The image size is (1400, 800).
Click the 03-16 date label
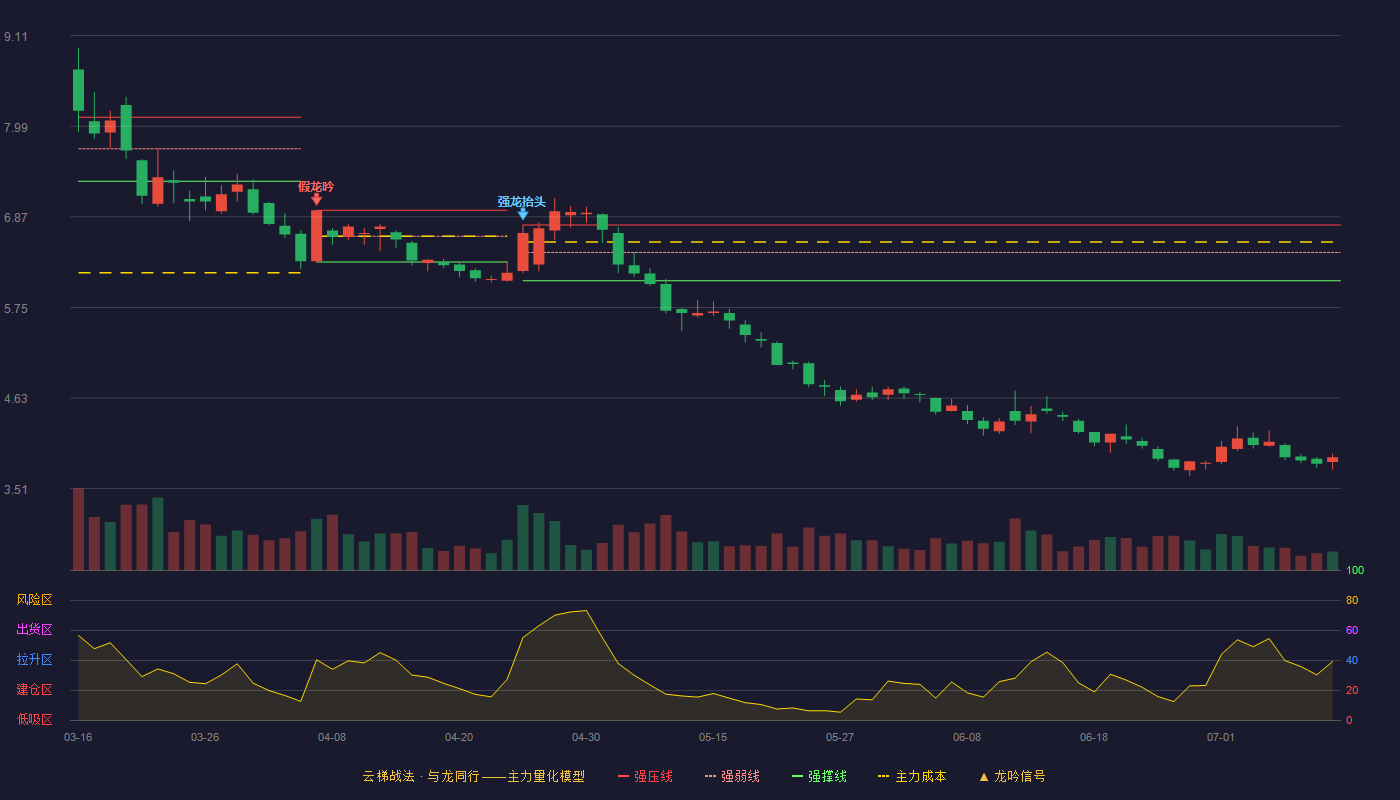click(78, 737)
